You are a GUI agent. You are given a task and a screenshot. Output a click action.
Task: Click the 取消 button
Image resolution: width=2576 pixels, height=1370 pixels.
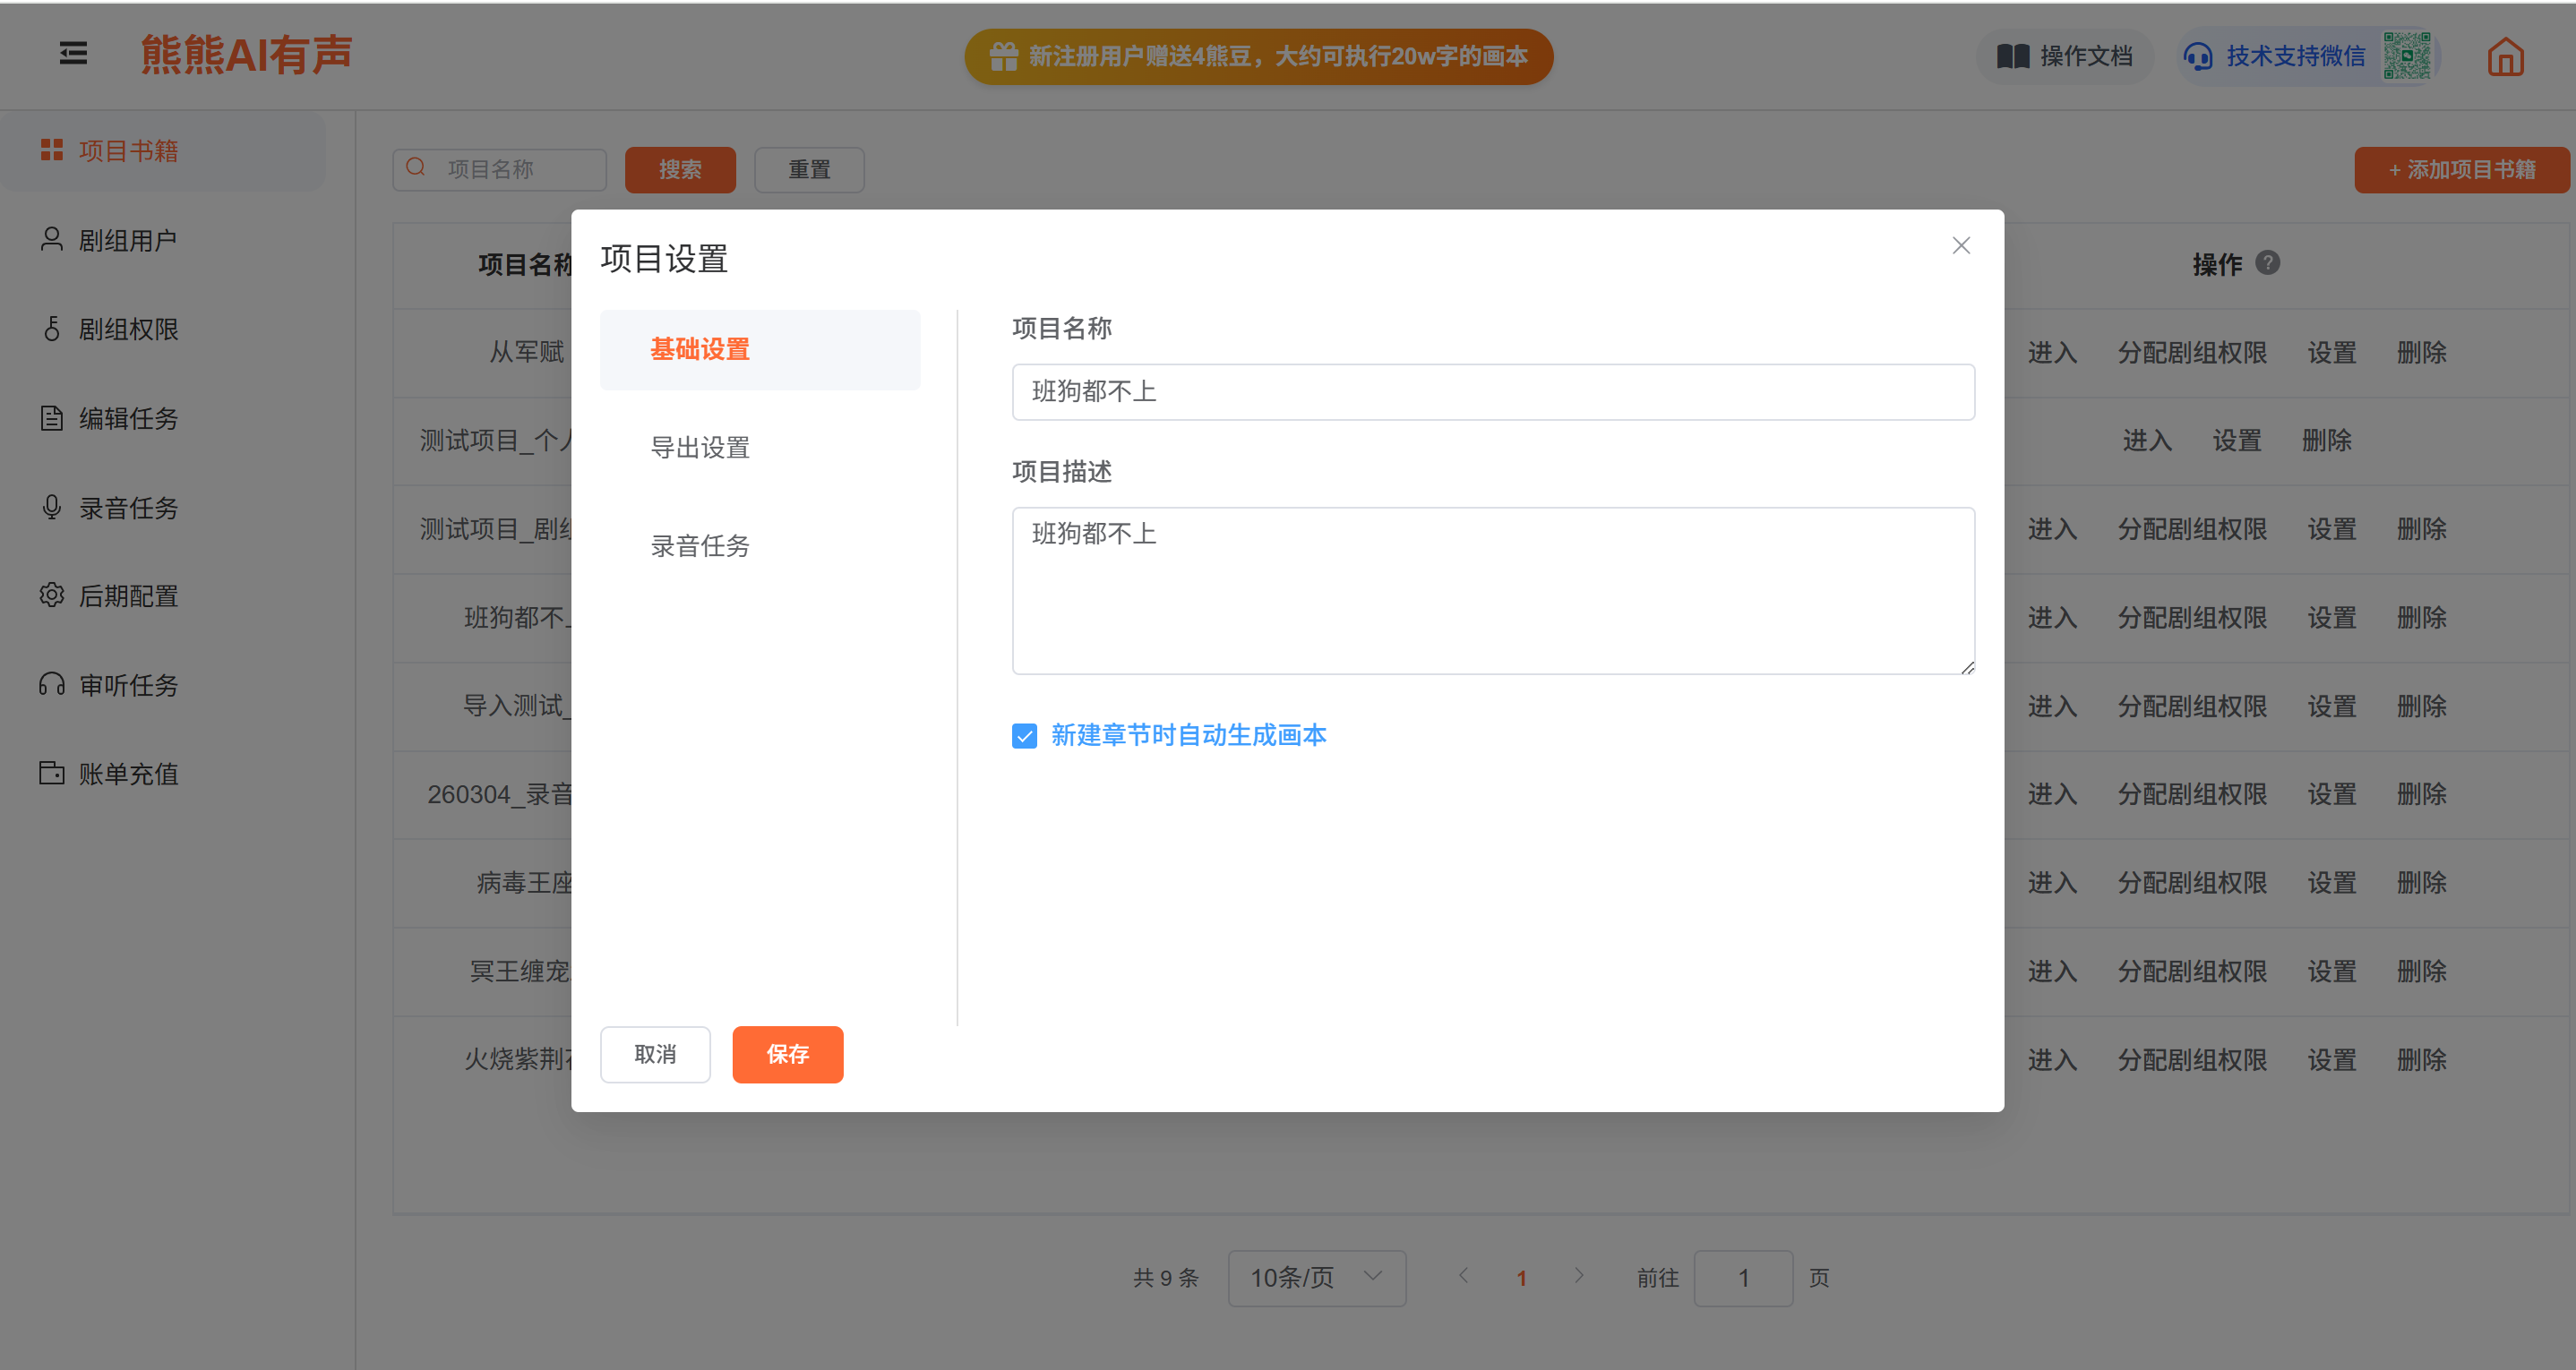point(655,1054)
